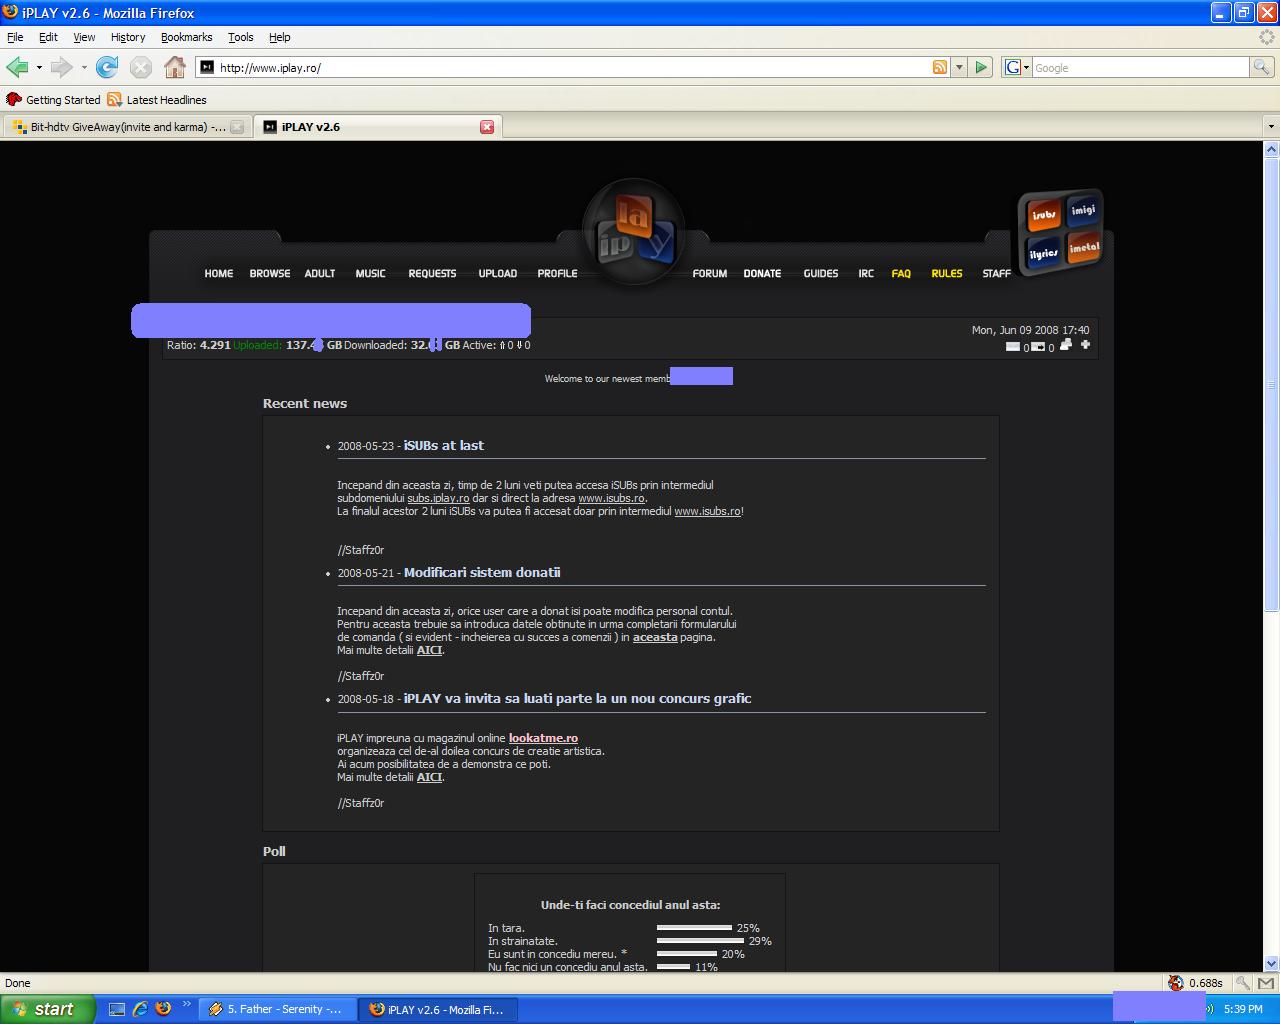
Task: Click the NoScript icon in the status bar
Action: click(1176, 983)
